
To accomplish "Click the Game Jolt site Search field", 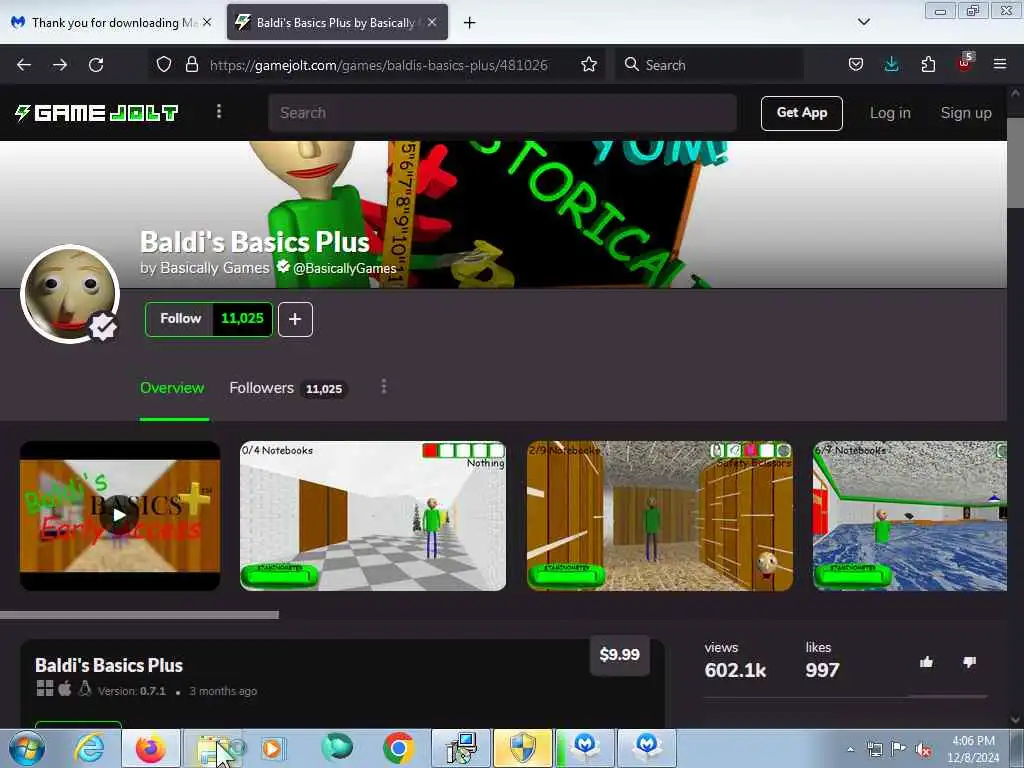I will point(502,113).
